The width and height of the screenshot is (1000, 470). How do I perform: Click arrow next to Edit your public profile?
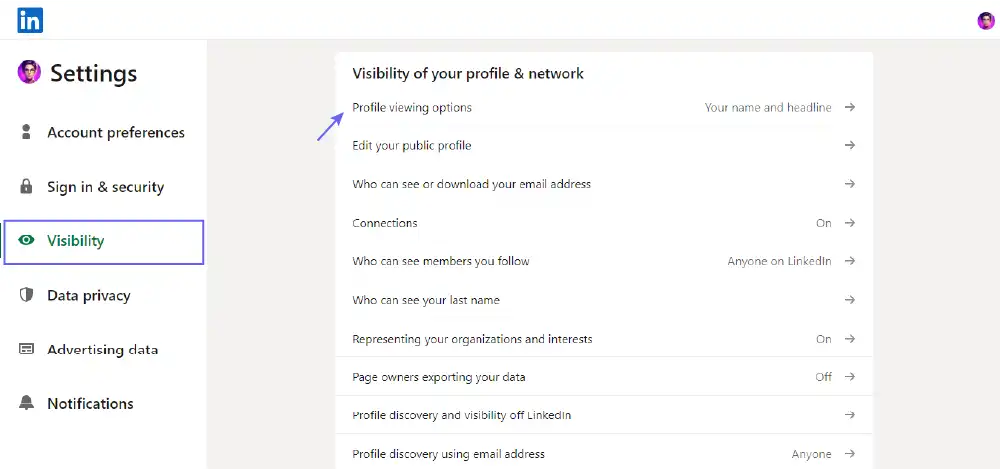click(x=849, y=146)
